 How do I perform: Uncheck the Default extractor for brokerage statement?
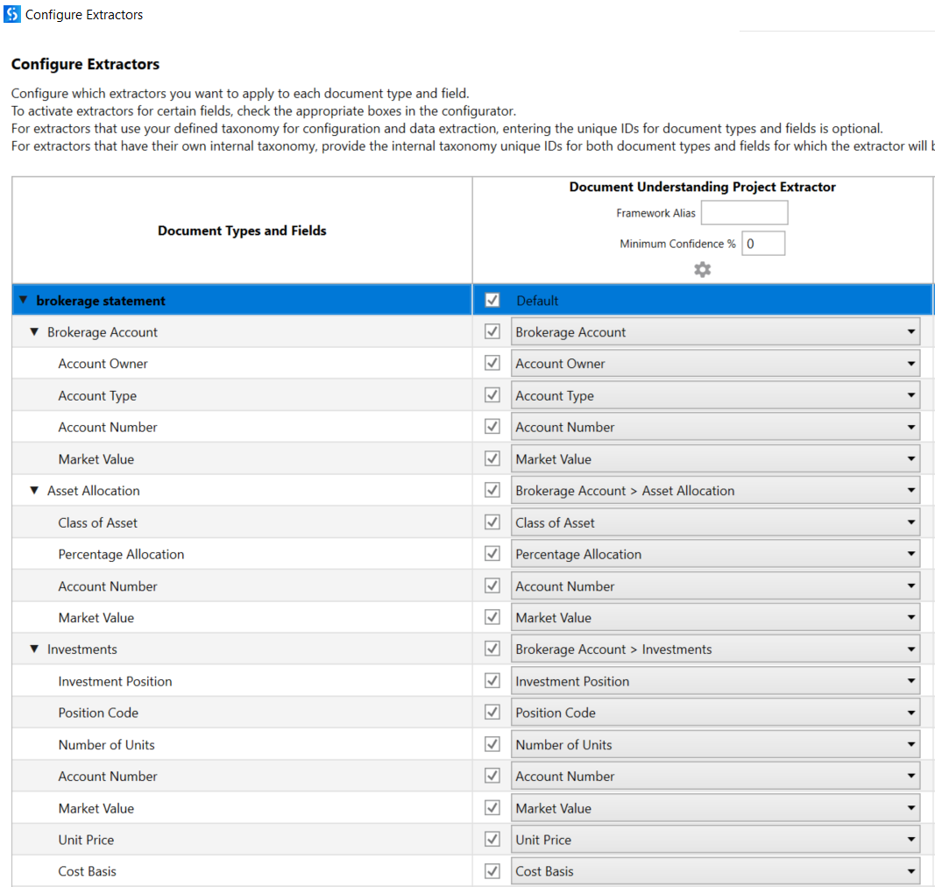[490, 299]
